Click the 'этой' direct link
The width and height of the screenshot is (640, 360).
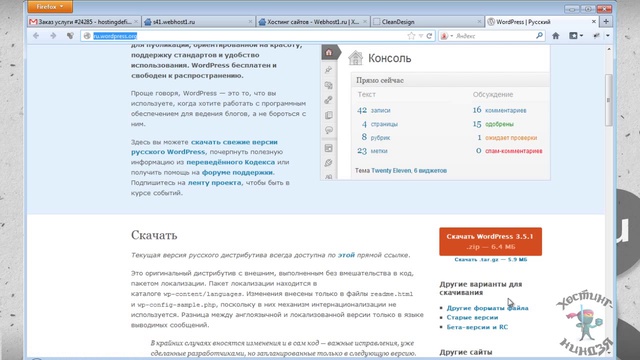coord(346,255)
